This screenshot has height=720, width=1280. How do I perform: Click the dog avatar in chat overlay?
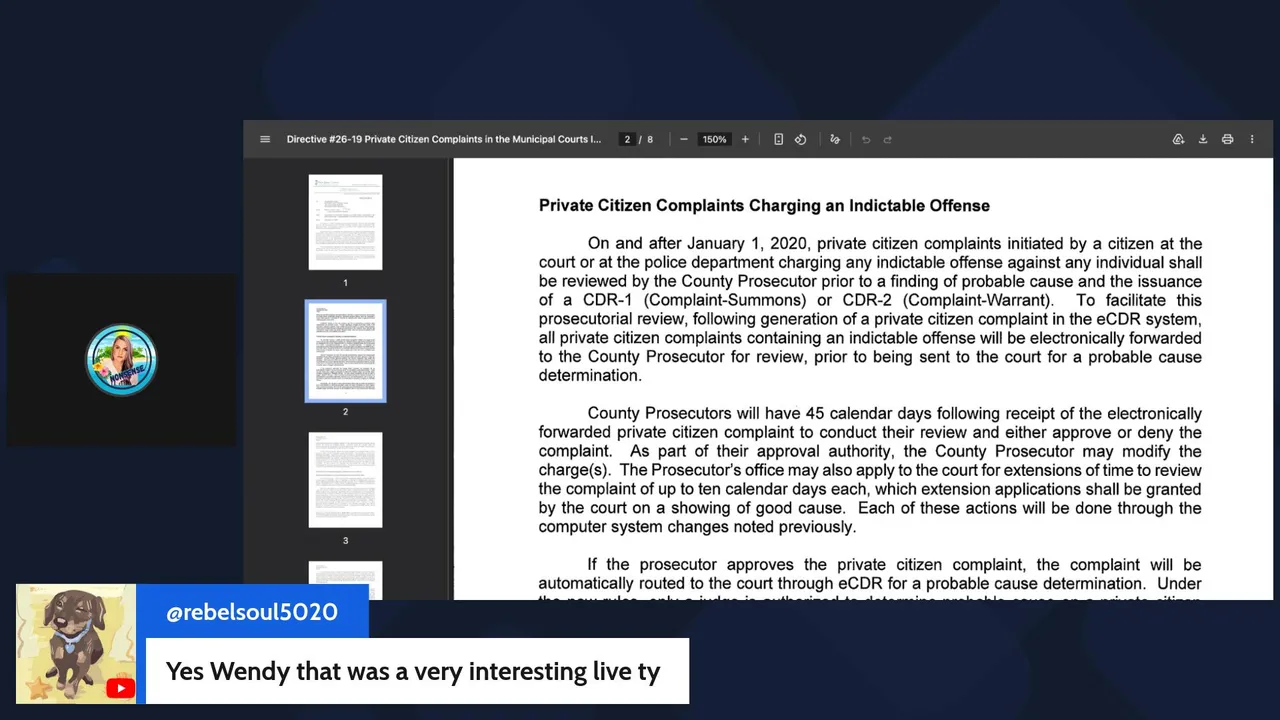click(76, 644)
